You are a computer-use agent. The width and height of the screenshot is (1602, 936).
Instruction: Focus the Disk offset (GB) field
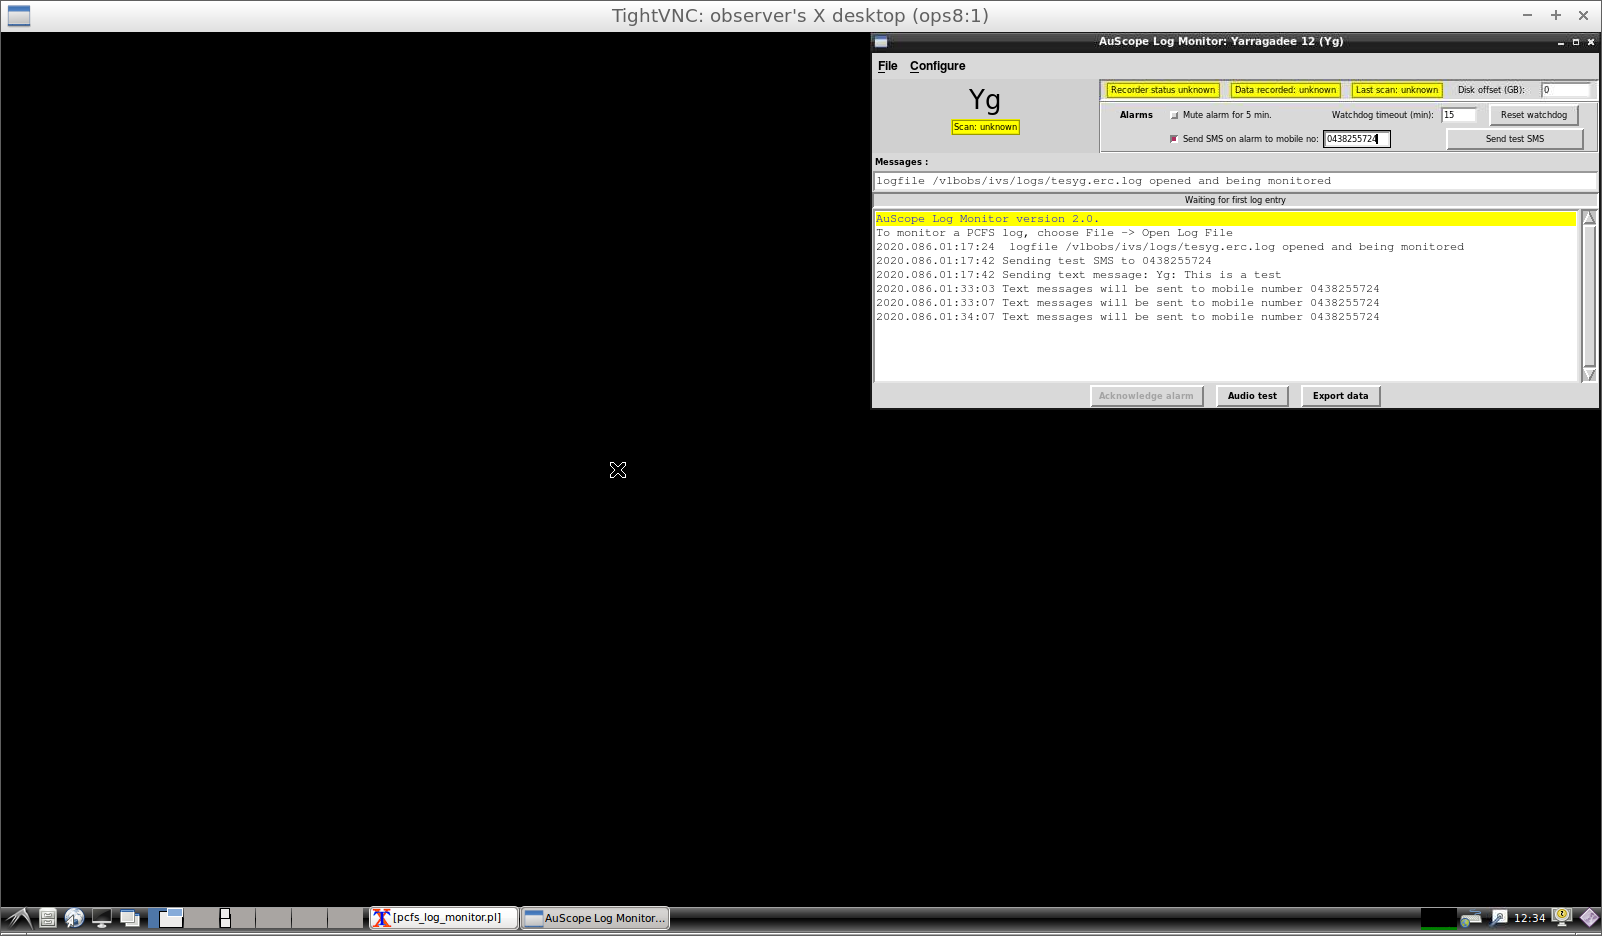pyautogui.click(x=1564, y=90)
